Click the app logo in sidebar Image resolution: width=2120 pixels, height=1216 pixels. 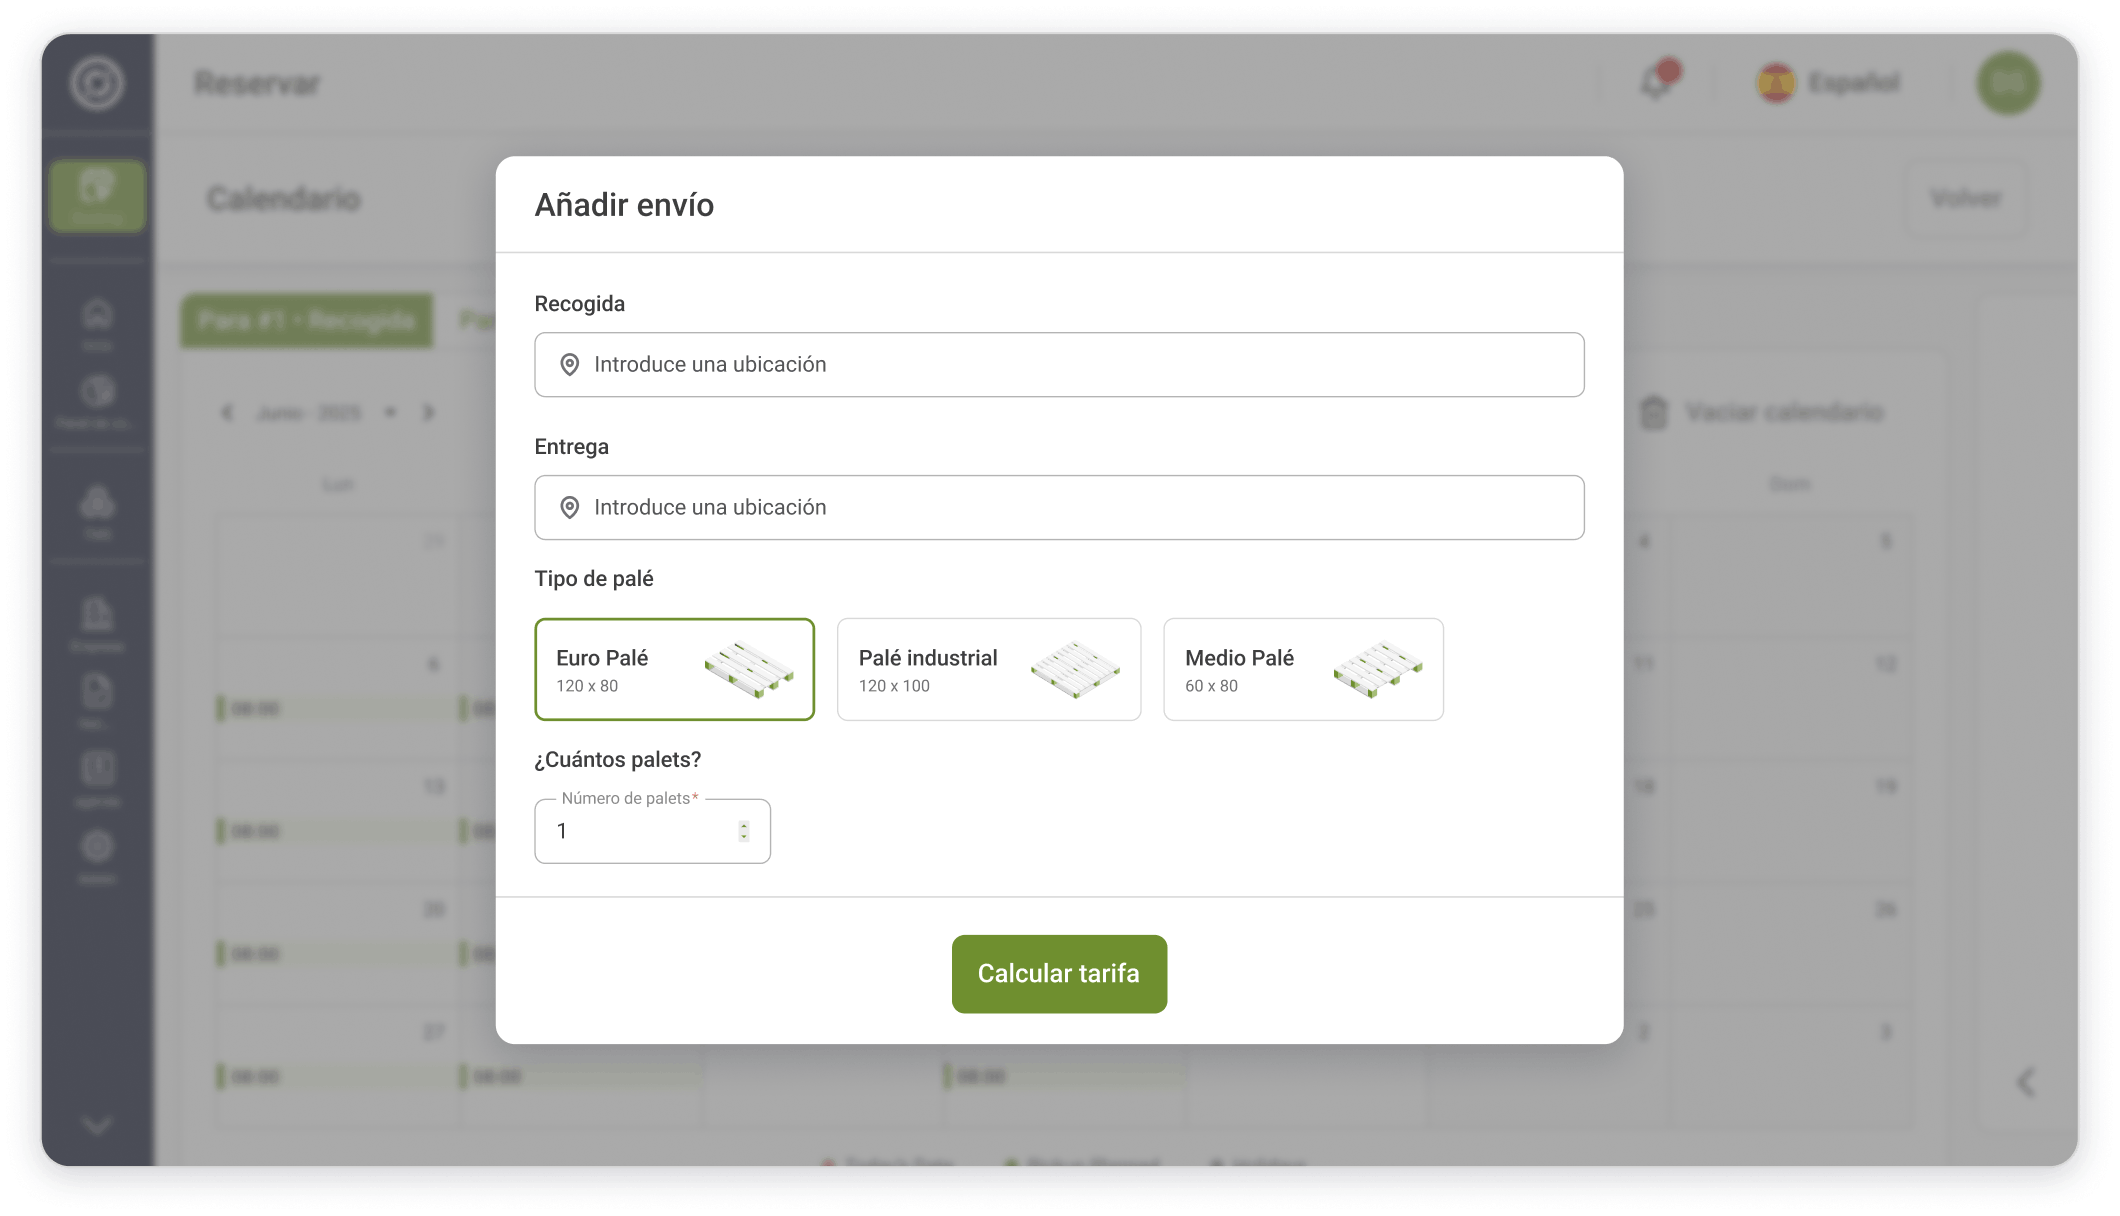point(97,83)
